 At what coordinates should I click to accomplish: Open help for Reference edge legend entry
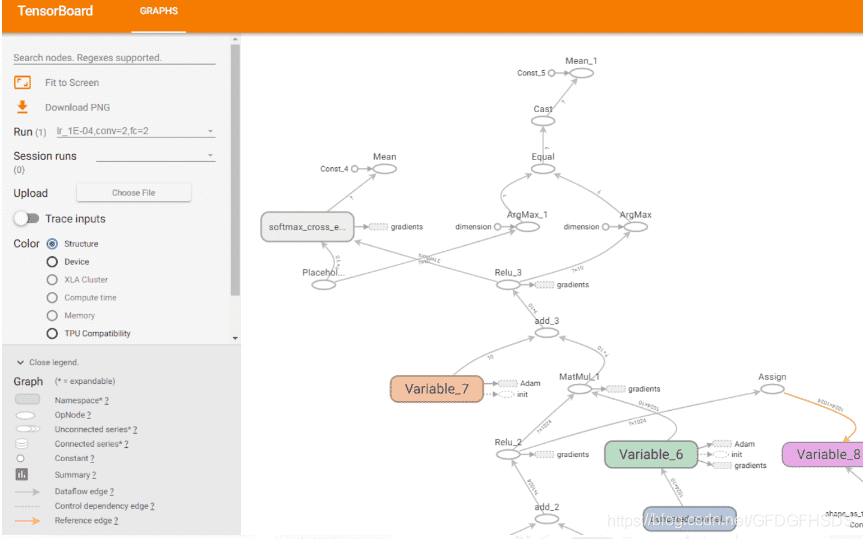[x=116, y=521]
